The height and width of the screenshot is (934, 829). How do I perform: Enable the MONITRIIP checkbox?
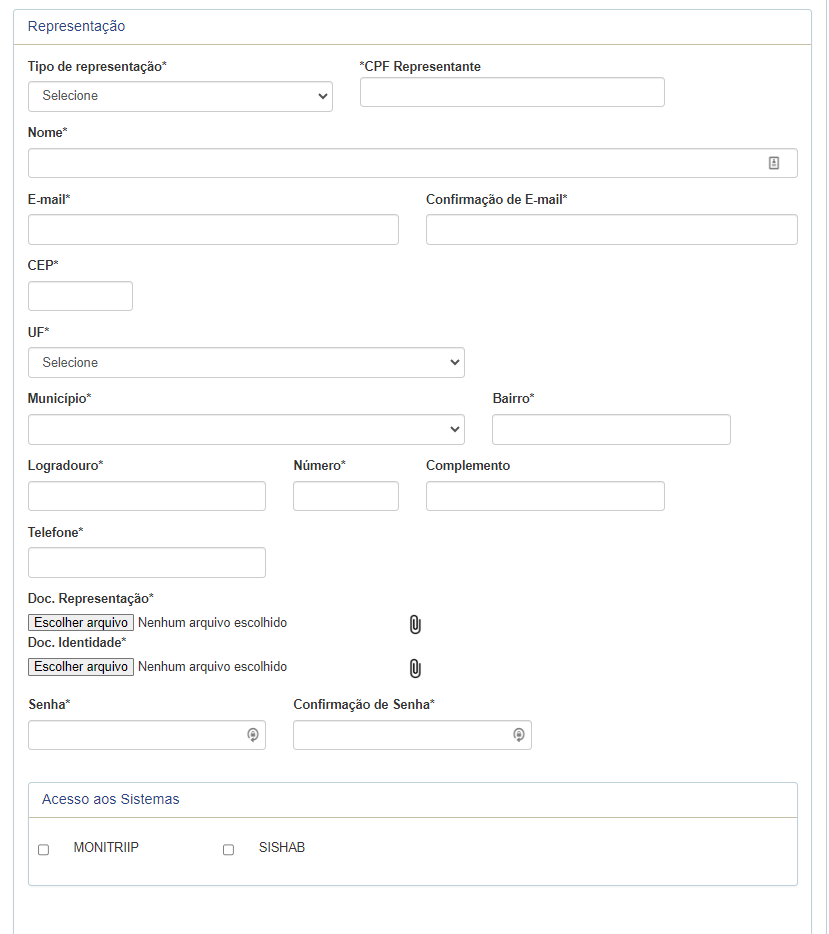43,849
